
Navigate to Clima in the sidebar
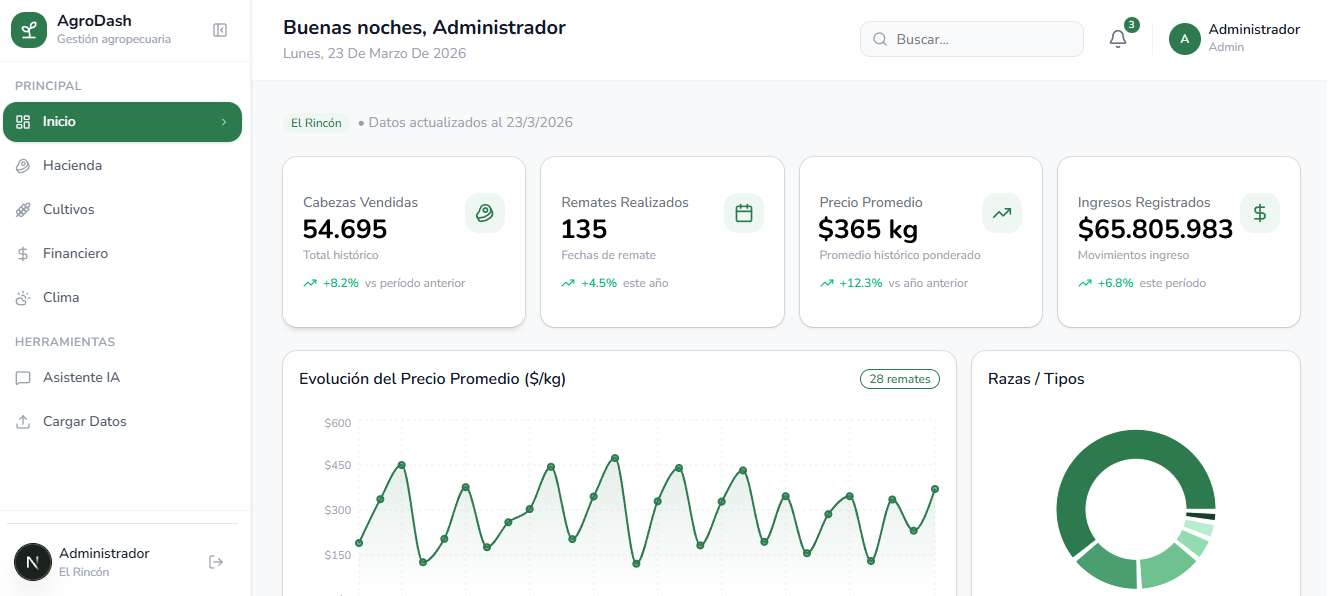click(x=61, y=298)
